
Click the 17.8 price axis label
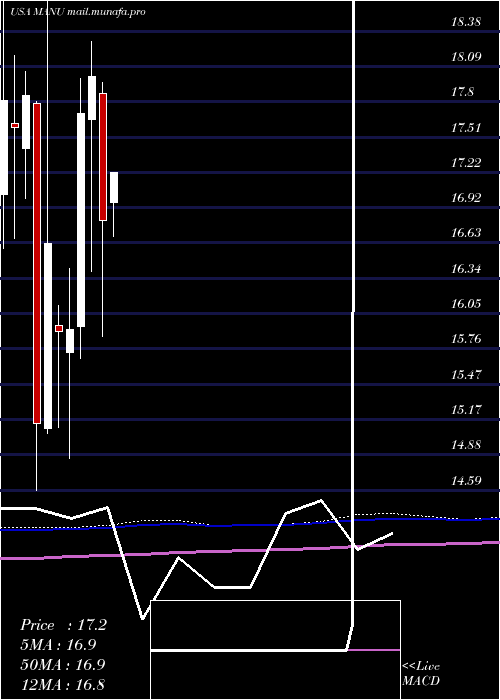[x=462, y=92]
